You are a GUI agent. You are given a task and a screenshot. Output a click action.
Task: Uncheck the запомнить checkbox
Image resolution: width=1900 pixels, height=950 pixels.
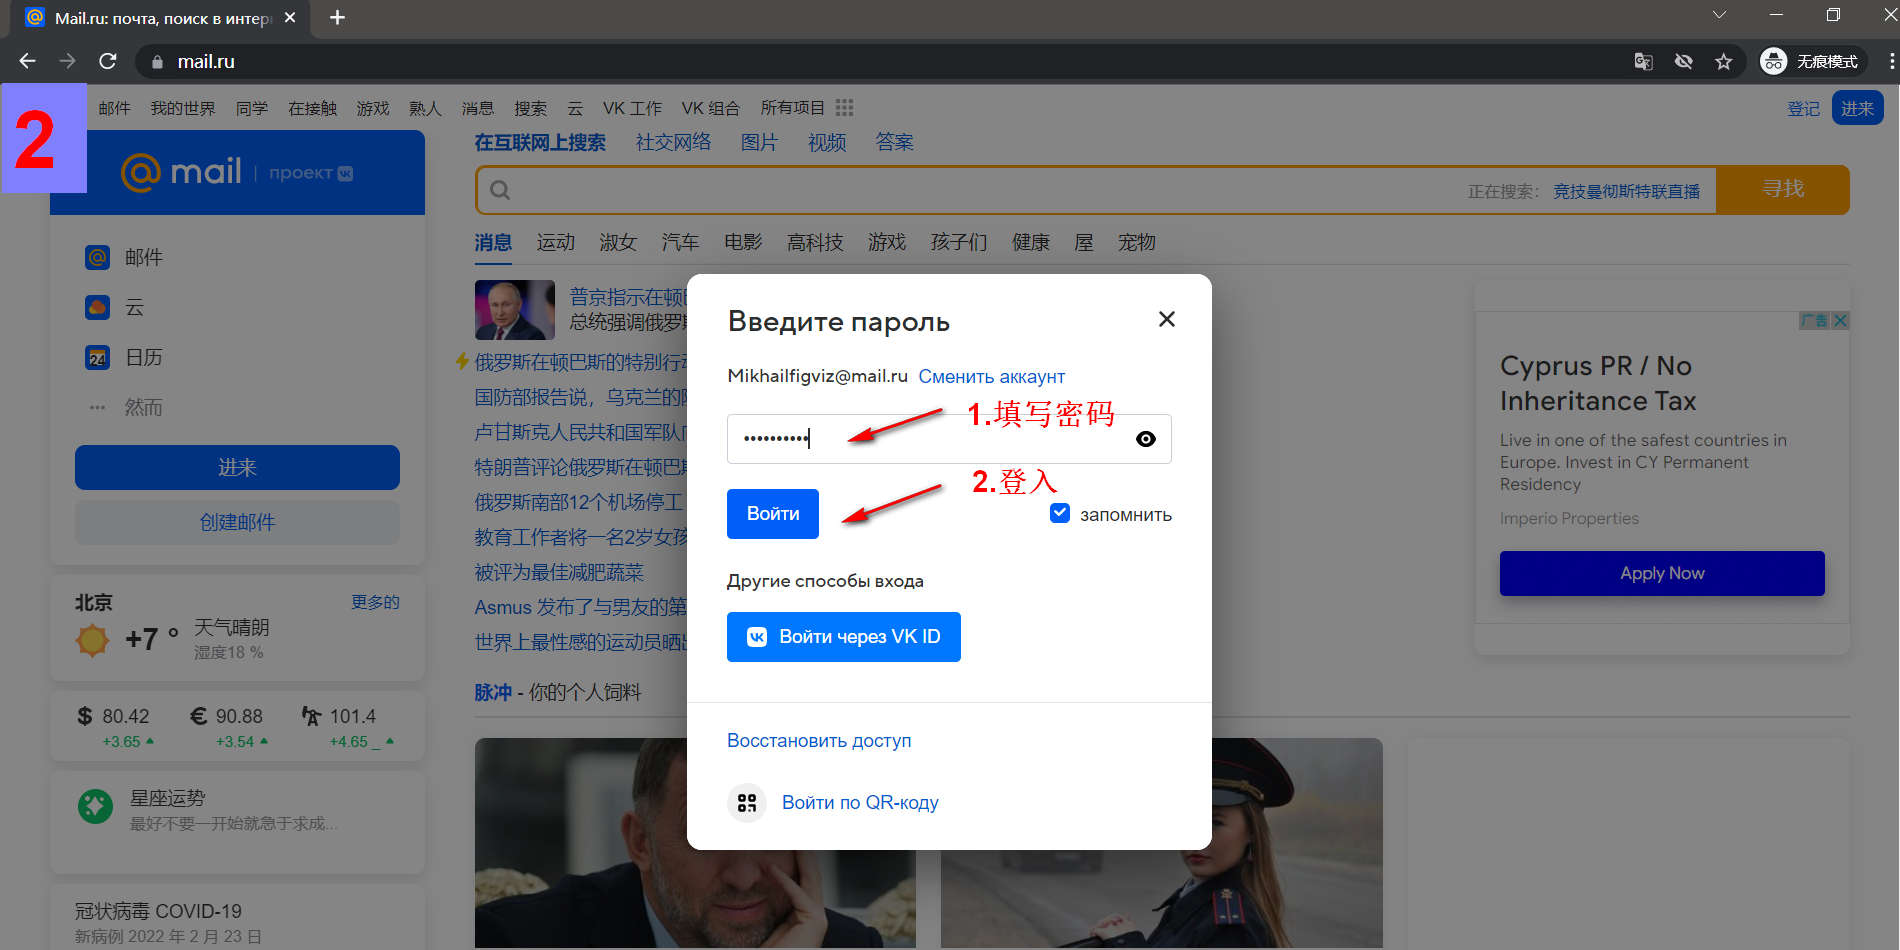(x=1060, y=513)
